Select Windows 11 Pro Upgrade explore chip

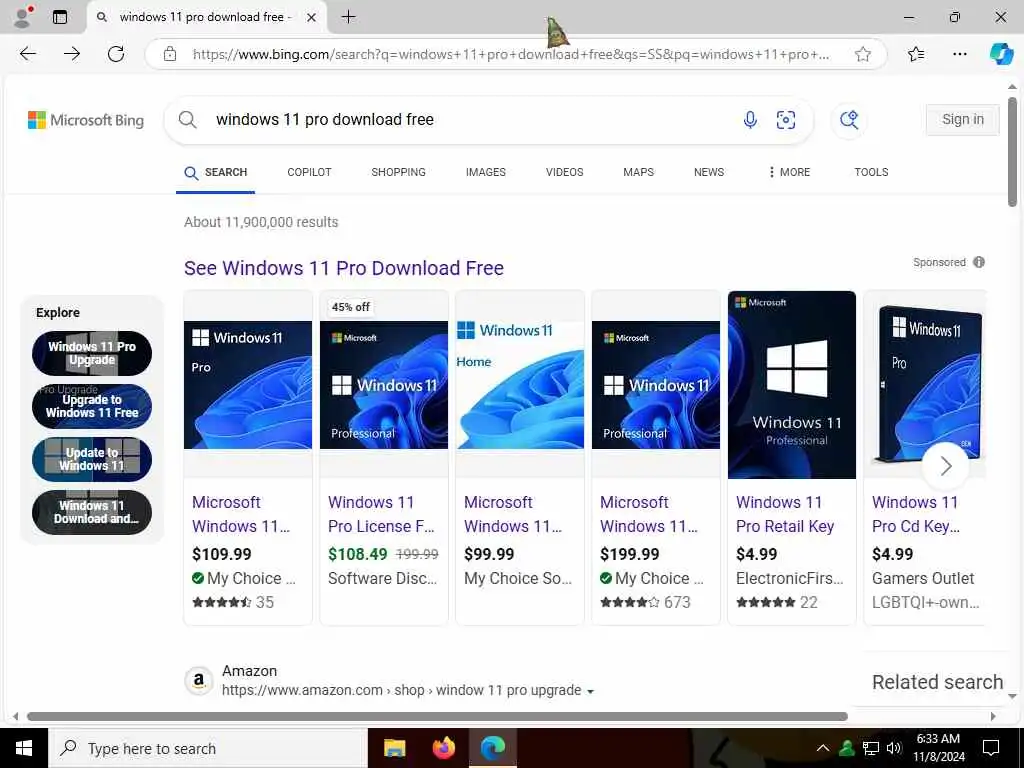coord(92,353)
